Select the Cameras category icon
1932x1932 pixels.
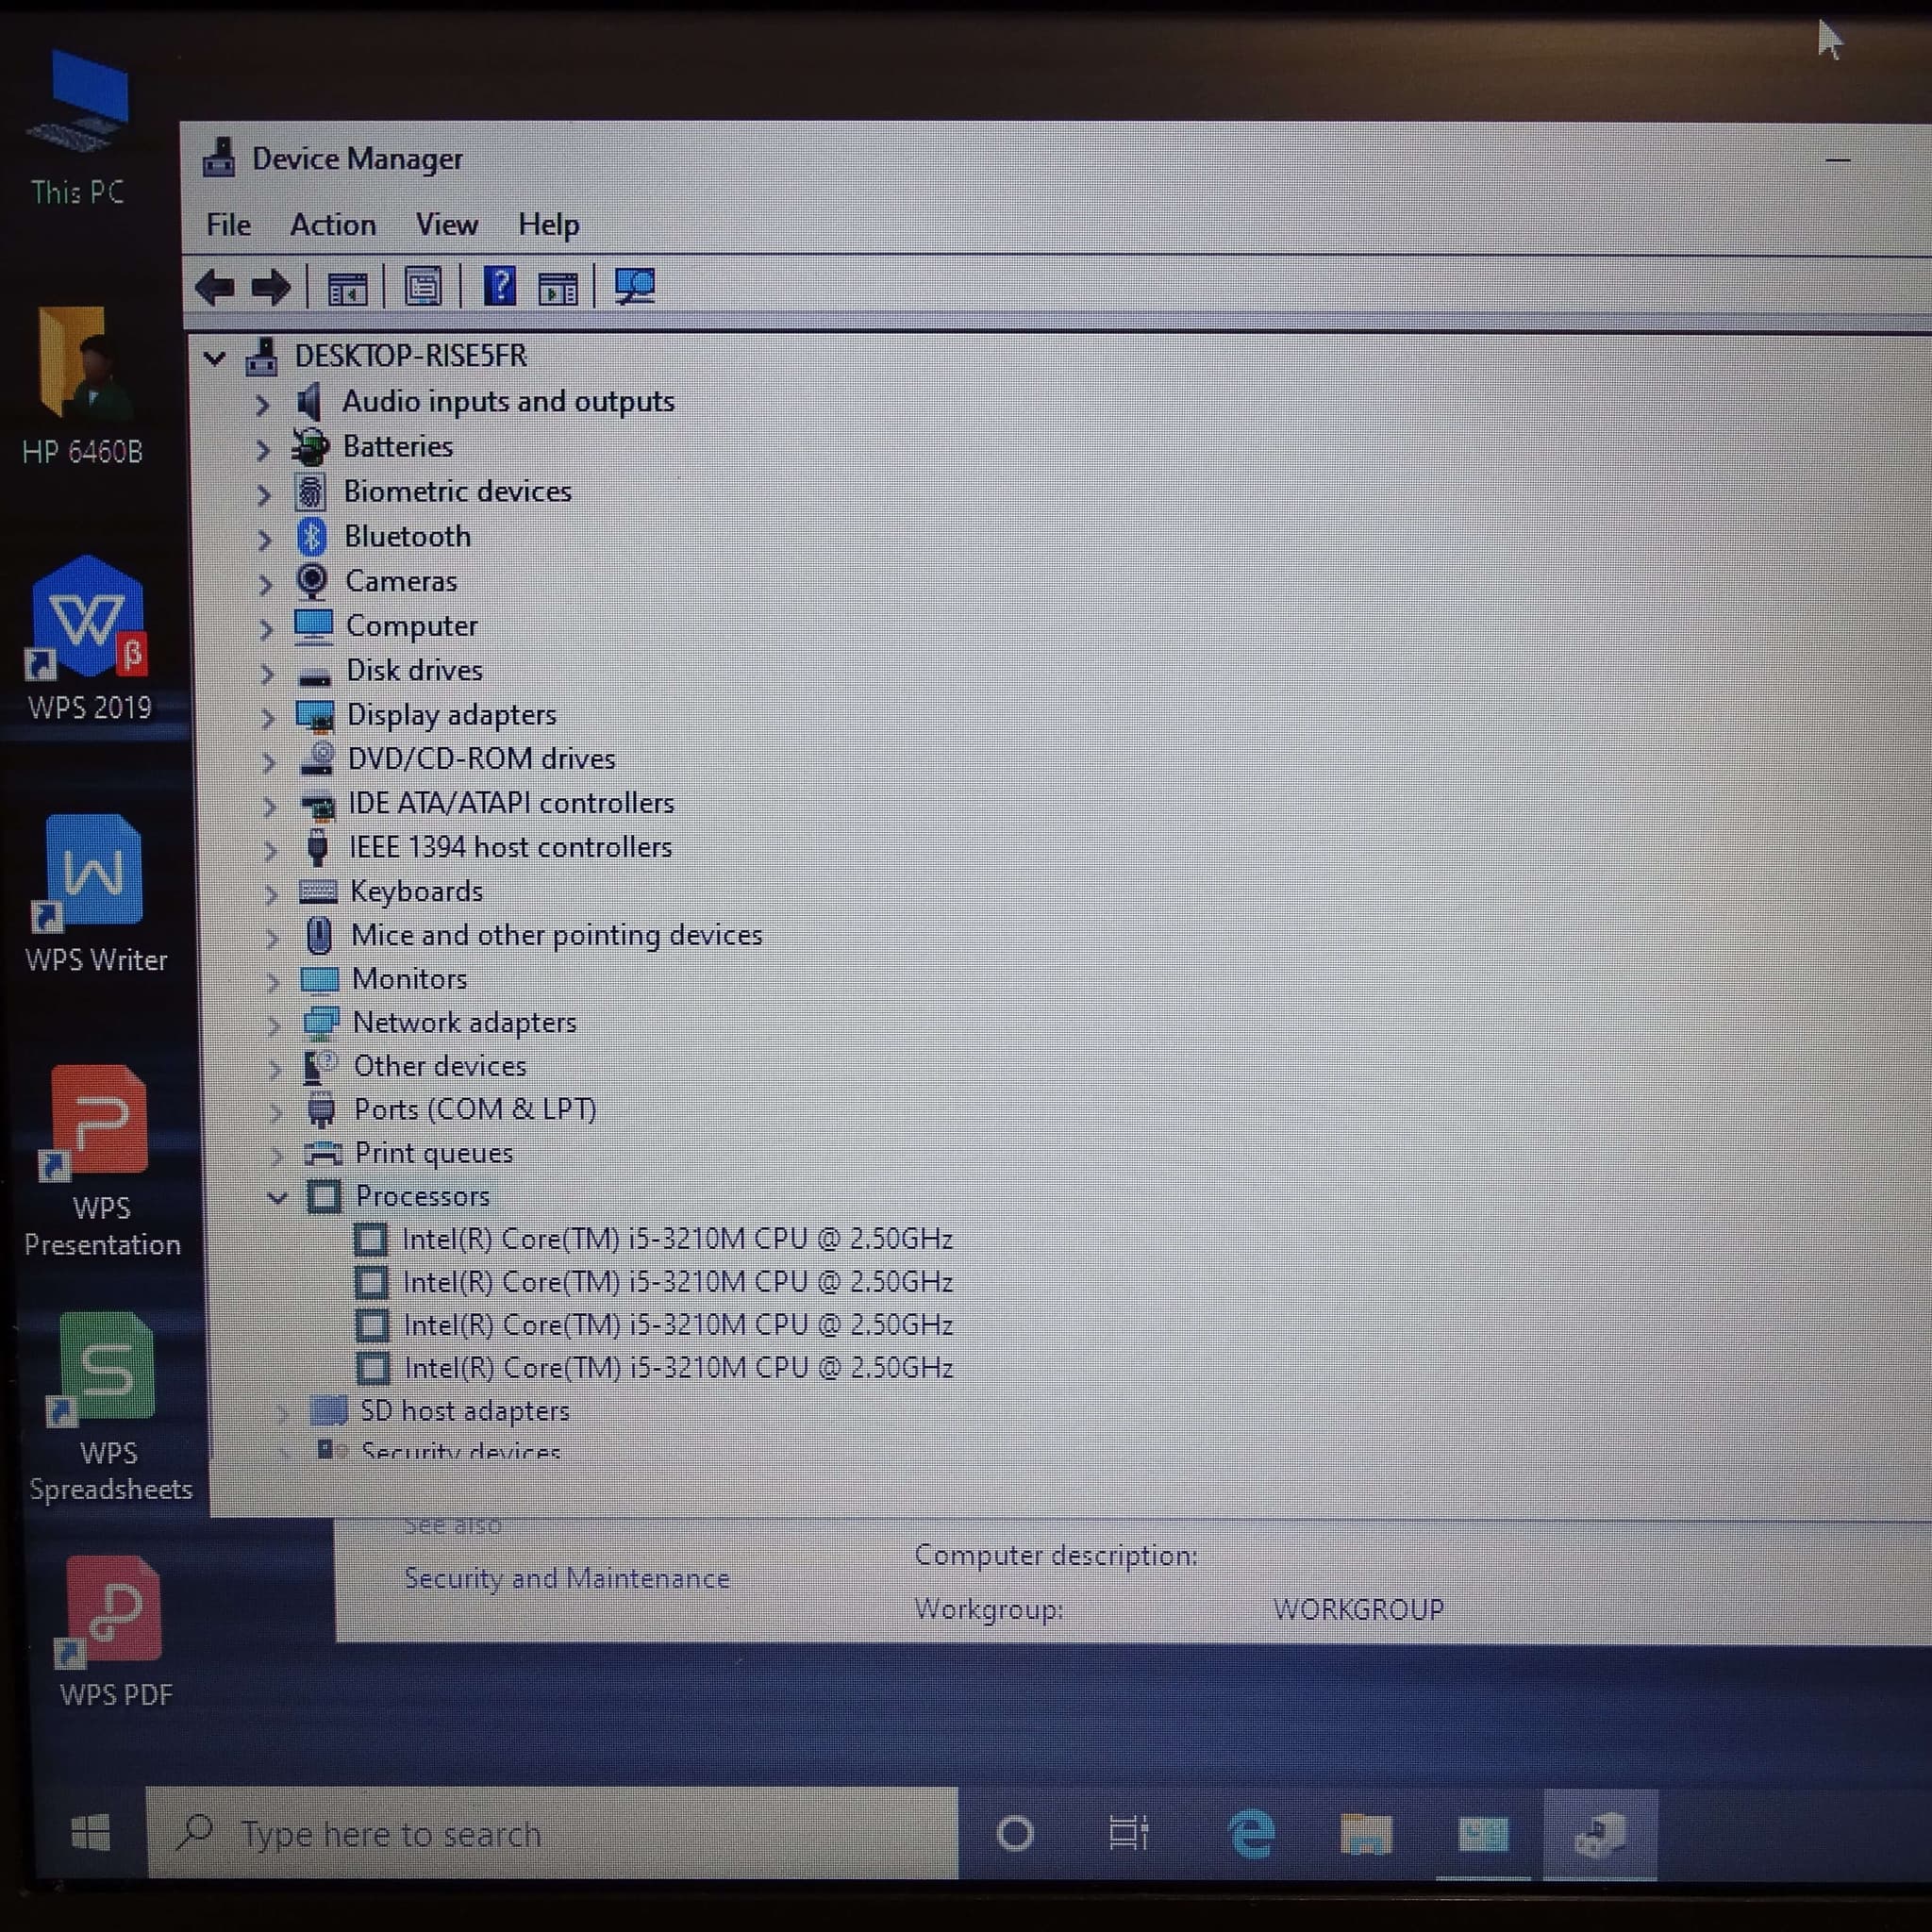[312, 580]
